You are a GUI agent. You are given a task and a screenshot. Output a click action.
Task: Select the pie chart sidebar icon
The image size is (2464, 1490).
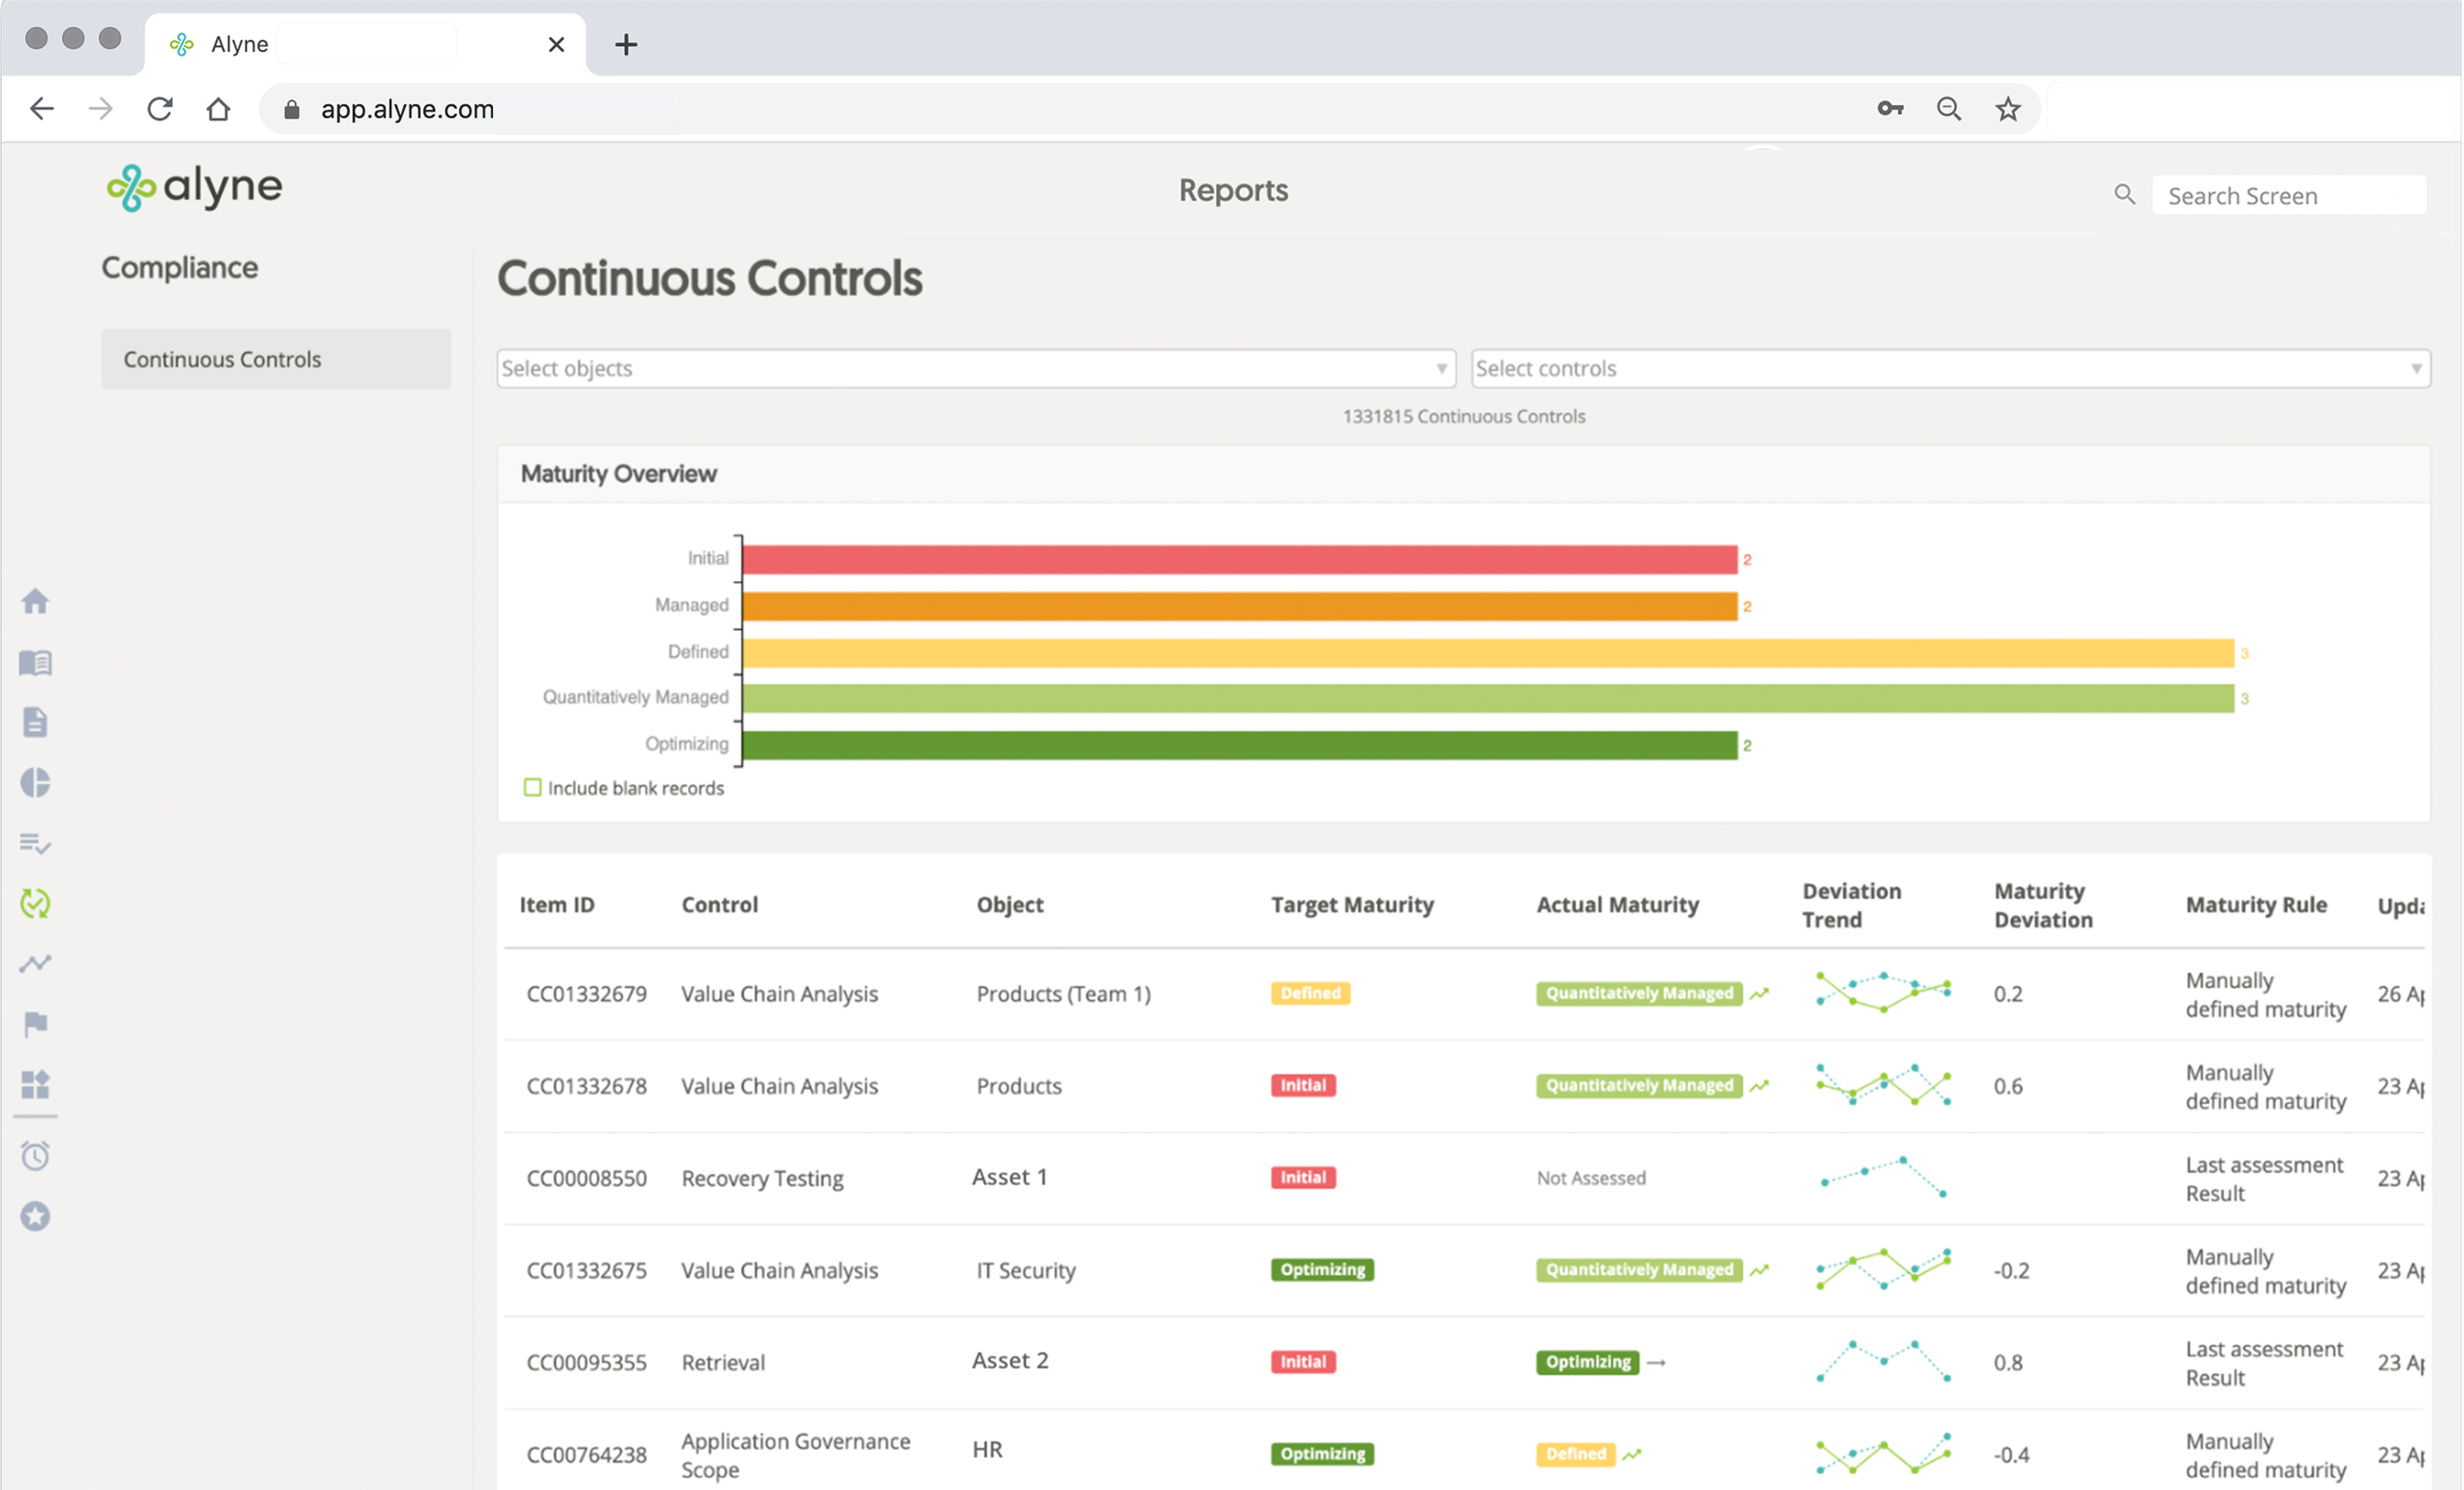[35, 783]
